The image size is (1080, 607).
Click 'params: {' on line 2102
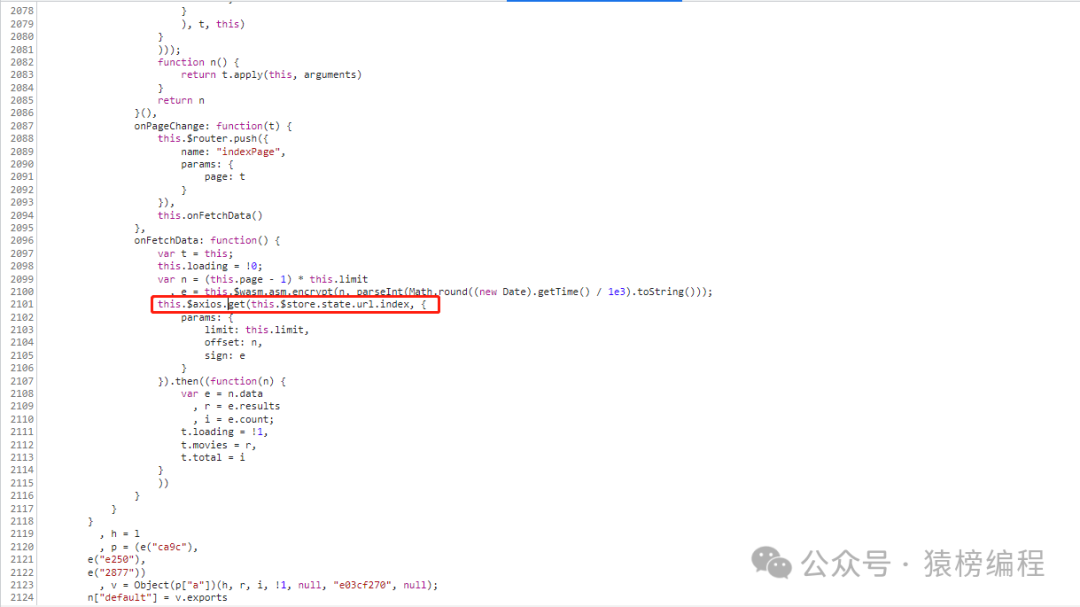click(207, 318)
